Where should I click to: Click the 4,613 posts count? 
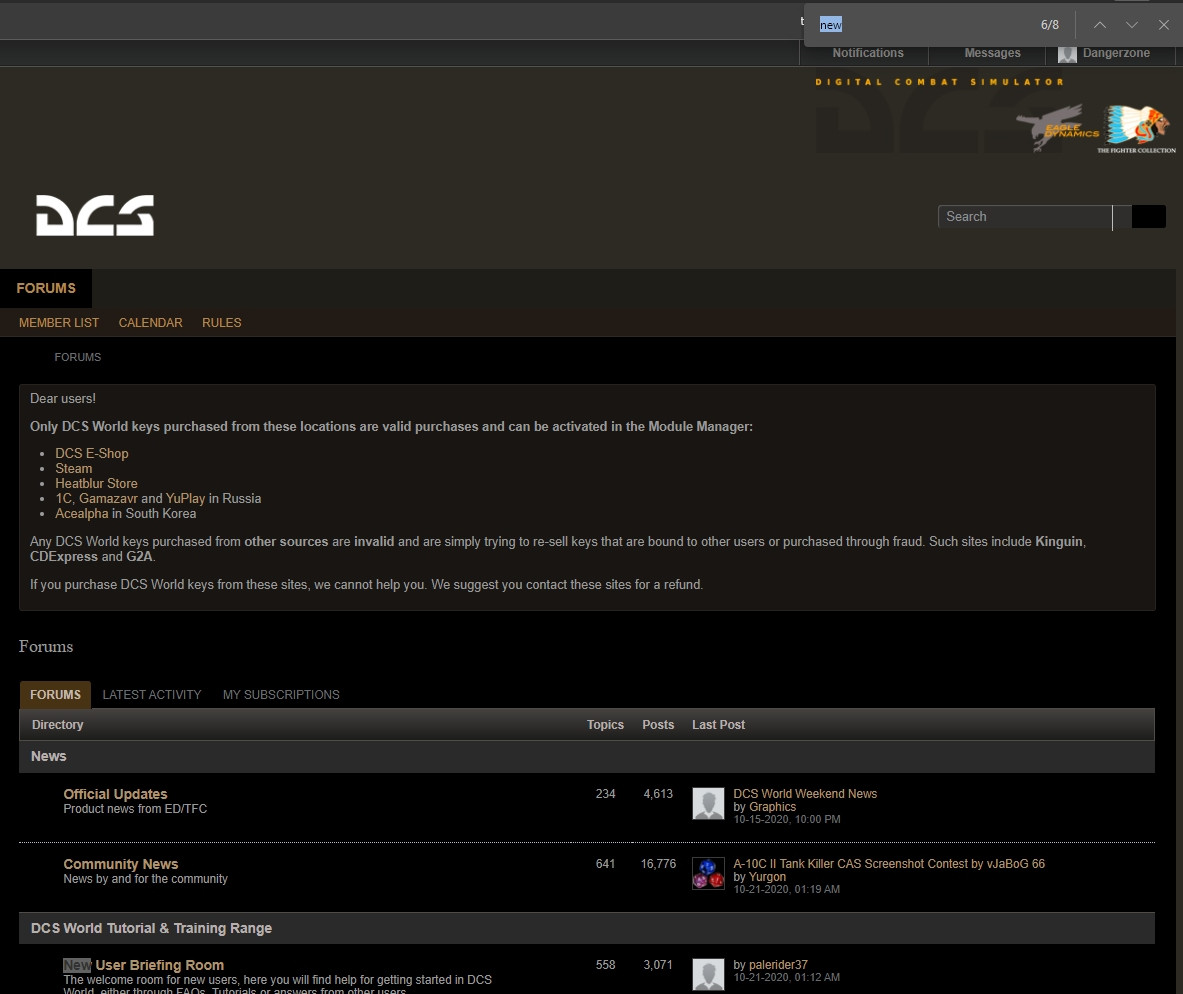pyautogui.click(x=658, y=794)
